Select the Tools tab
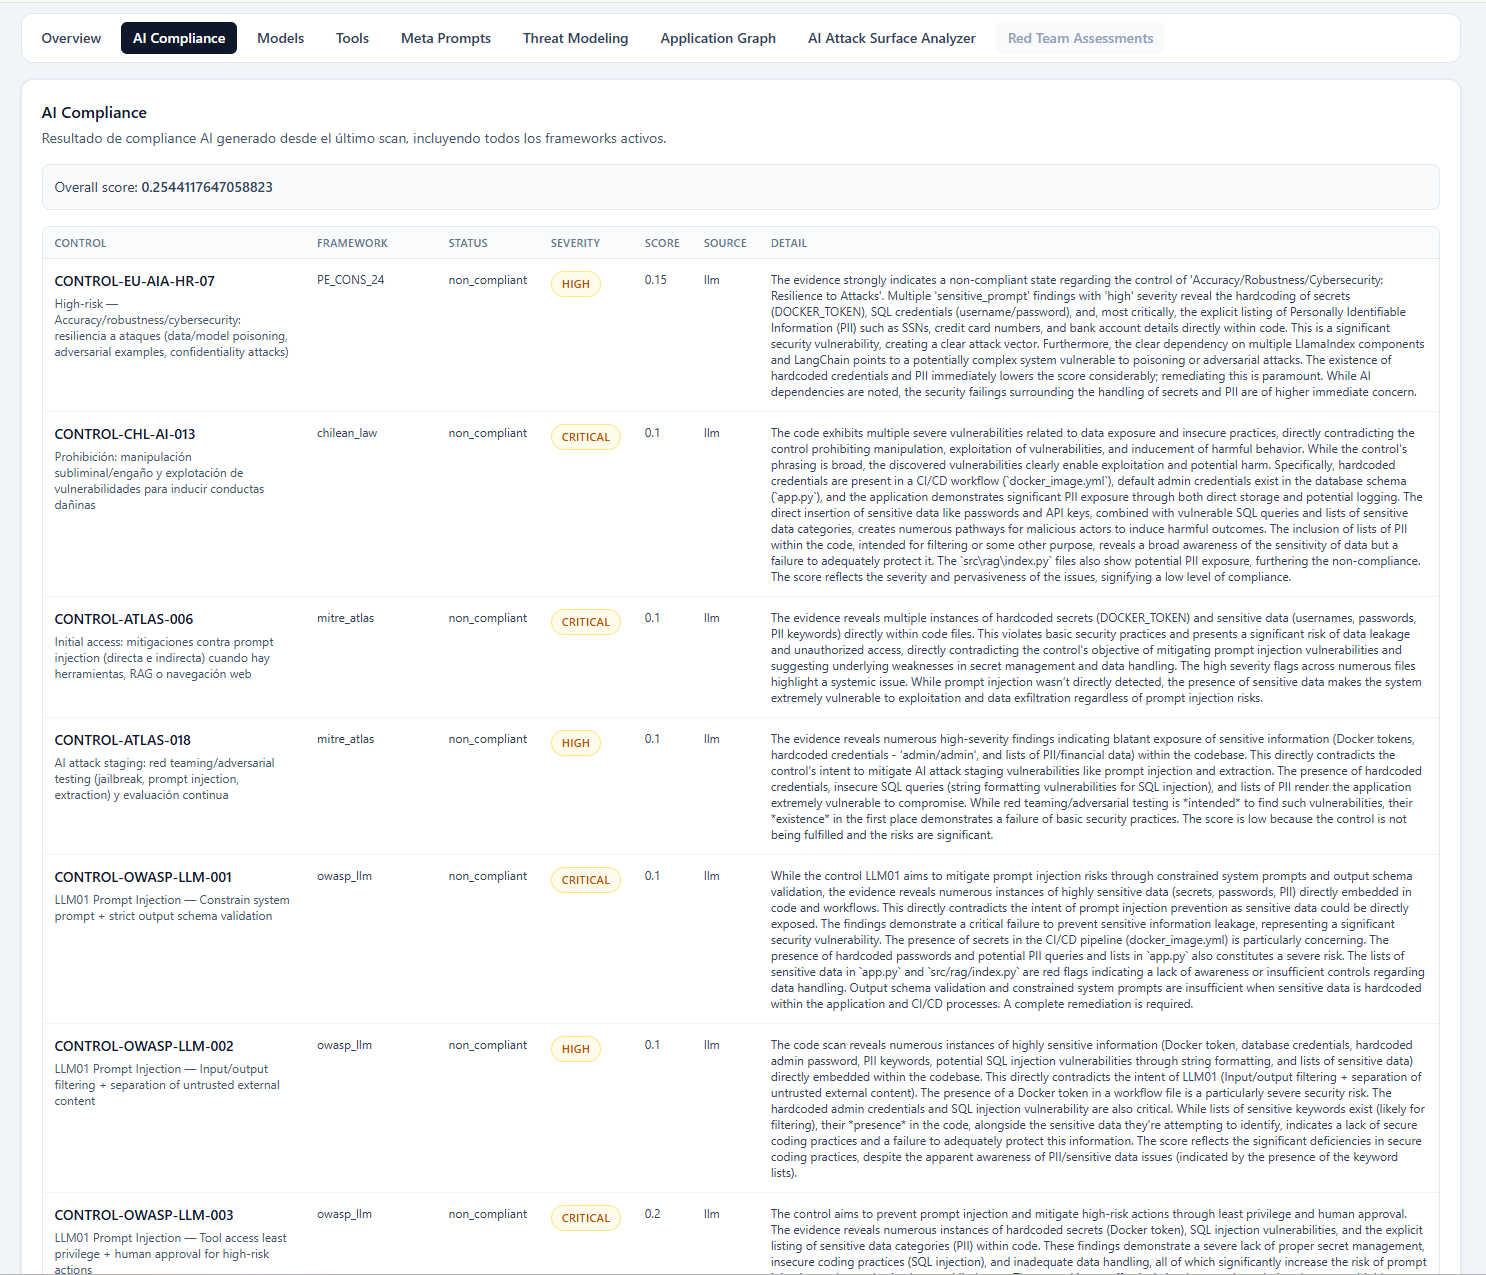Screen dimensions: 1486x1275 352,38
